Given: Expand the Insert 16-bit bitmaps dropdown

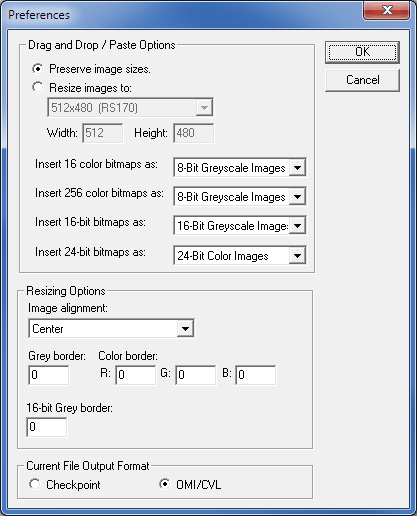Looking at the screenshot, I should click(240, 226).
